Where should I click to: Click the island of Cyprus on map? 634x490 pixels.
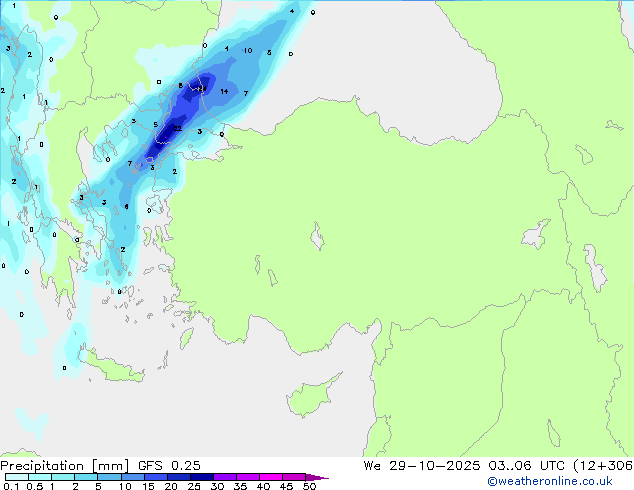pyautogui.click(x=311, y=396)
